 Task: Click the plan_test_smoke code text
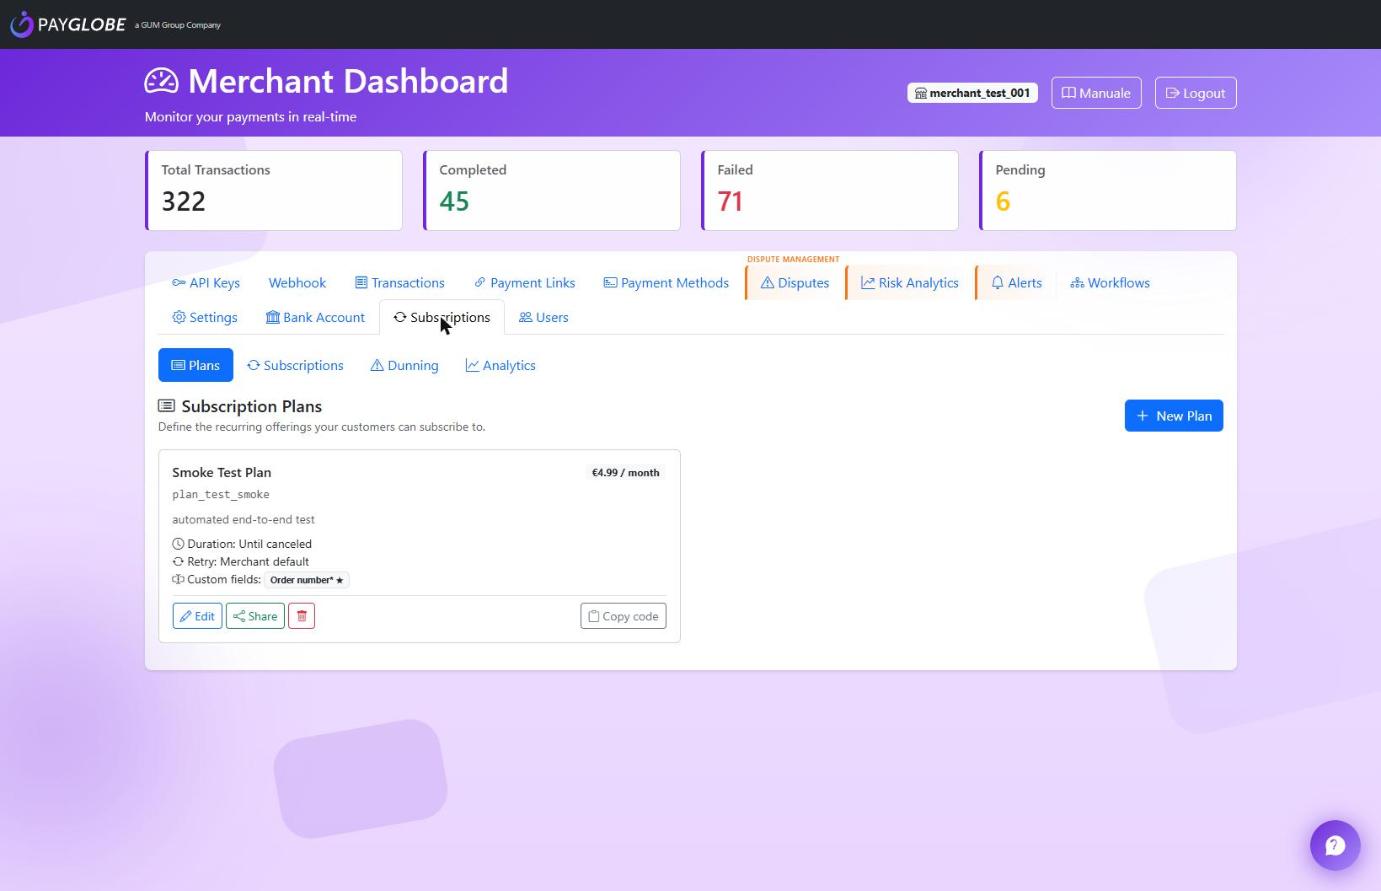click(x=221, y=494)
